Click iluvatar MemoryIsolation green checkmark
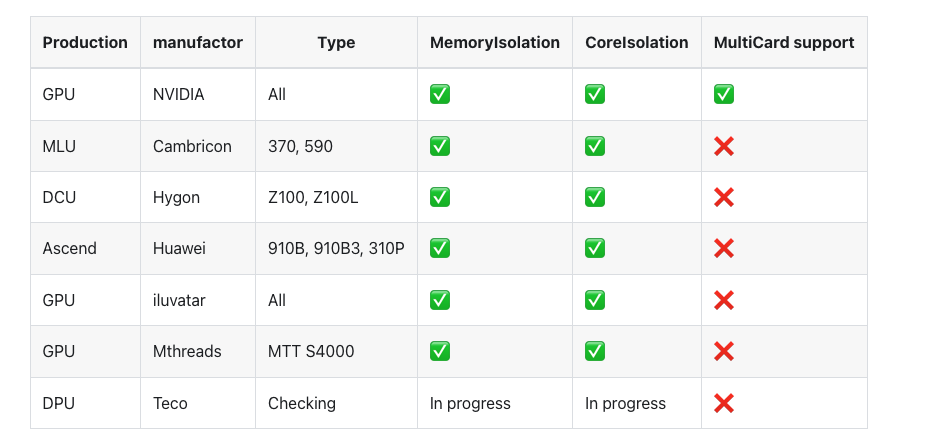 440,300
